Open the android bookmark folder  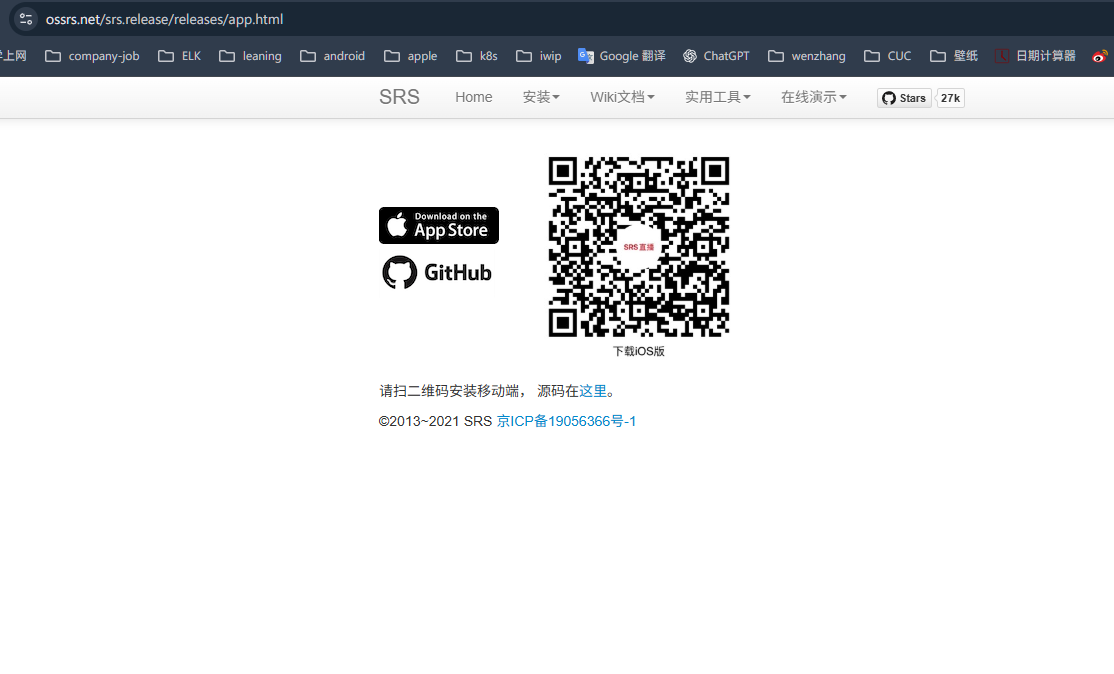click(332, 56)
